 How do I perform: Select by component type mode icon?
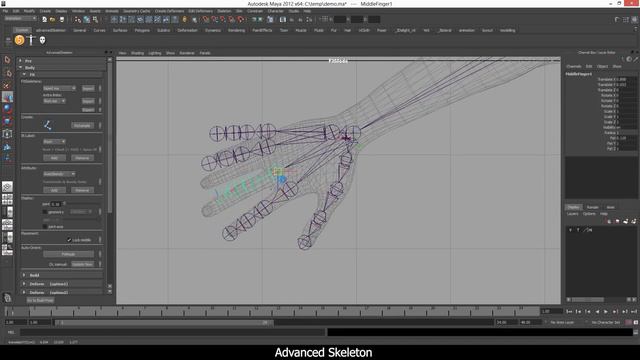[x=96, y=19]
